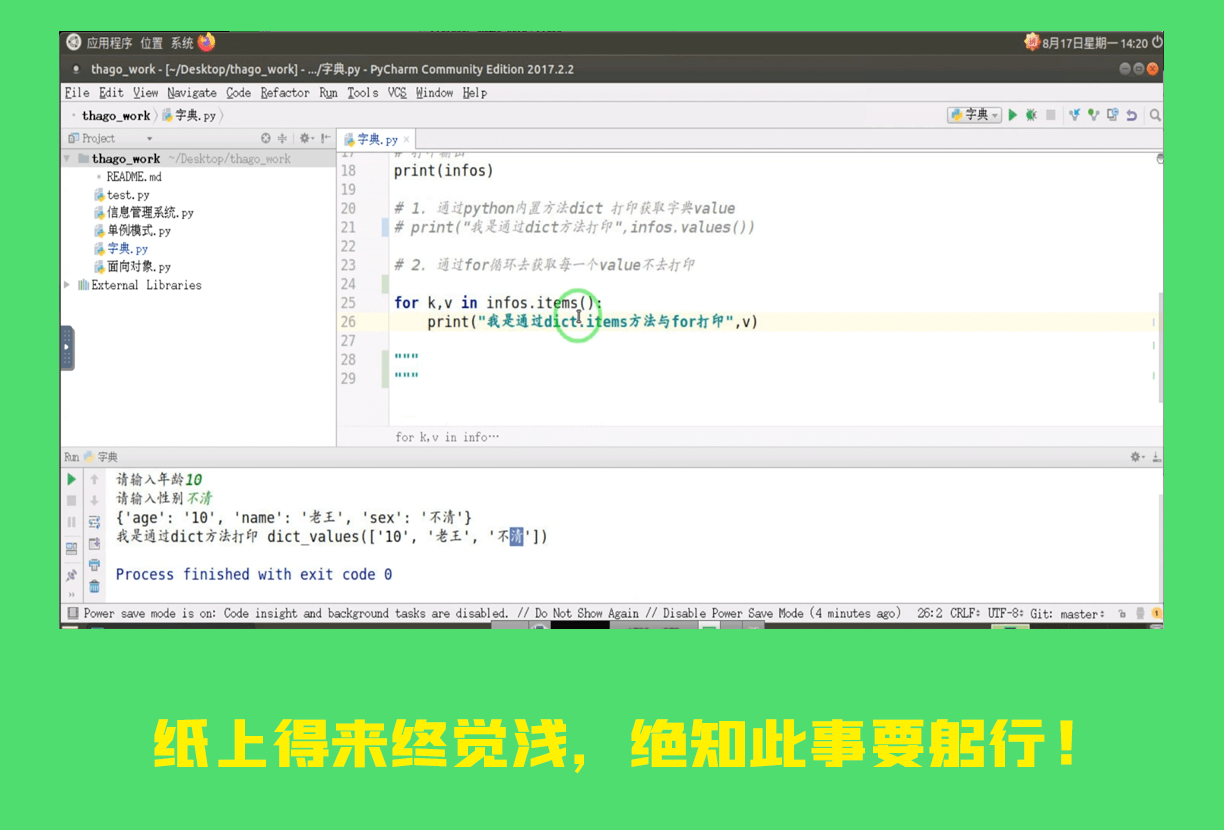1224x830 pixels.
Task: Open the 位置 places menu
Action: coord(152,43)
